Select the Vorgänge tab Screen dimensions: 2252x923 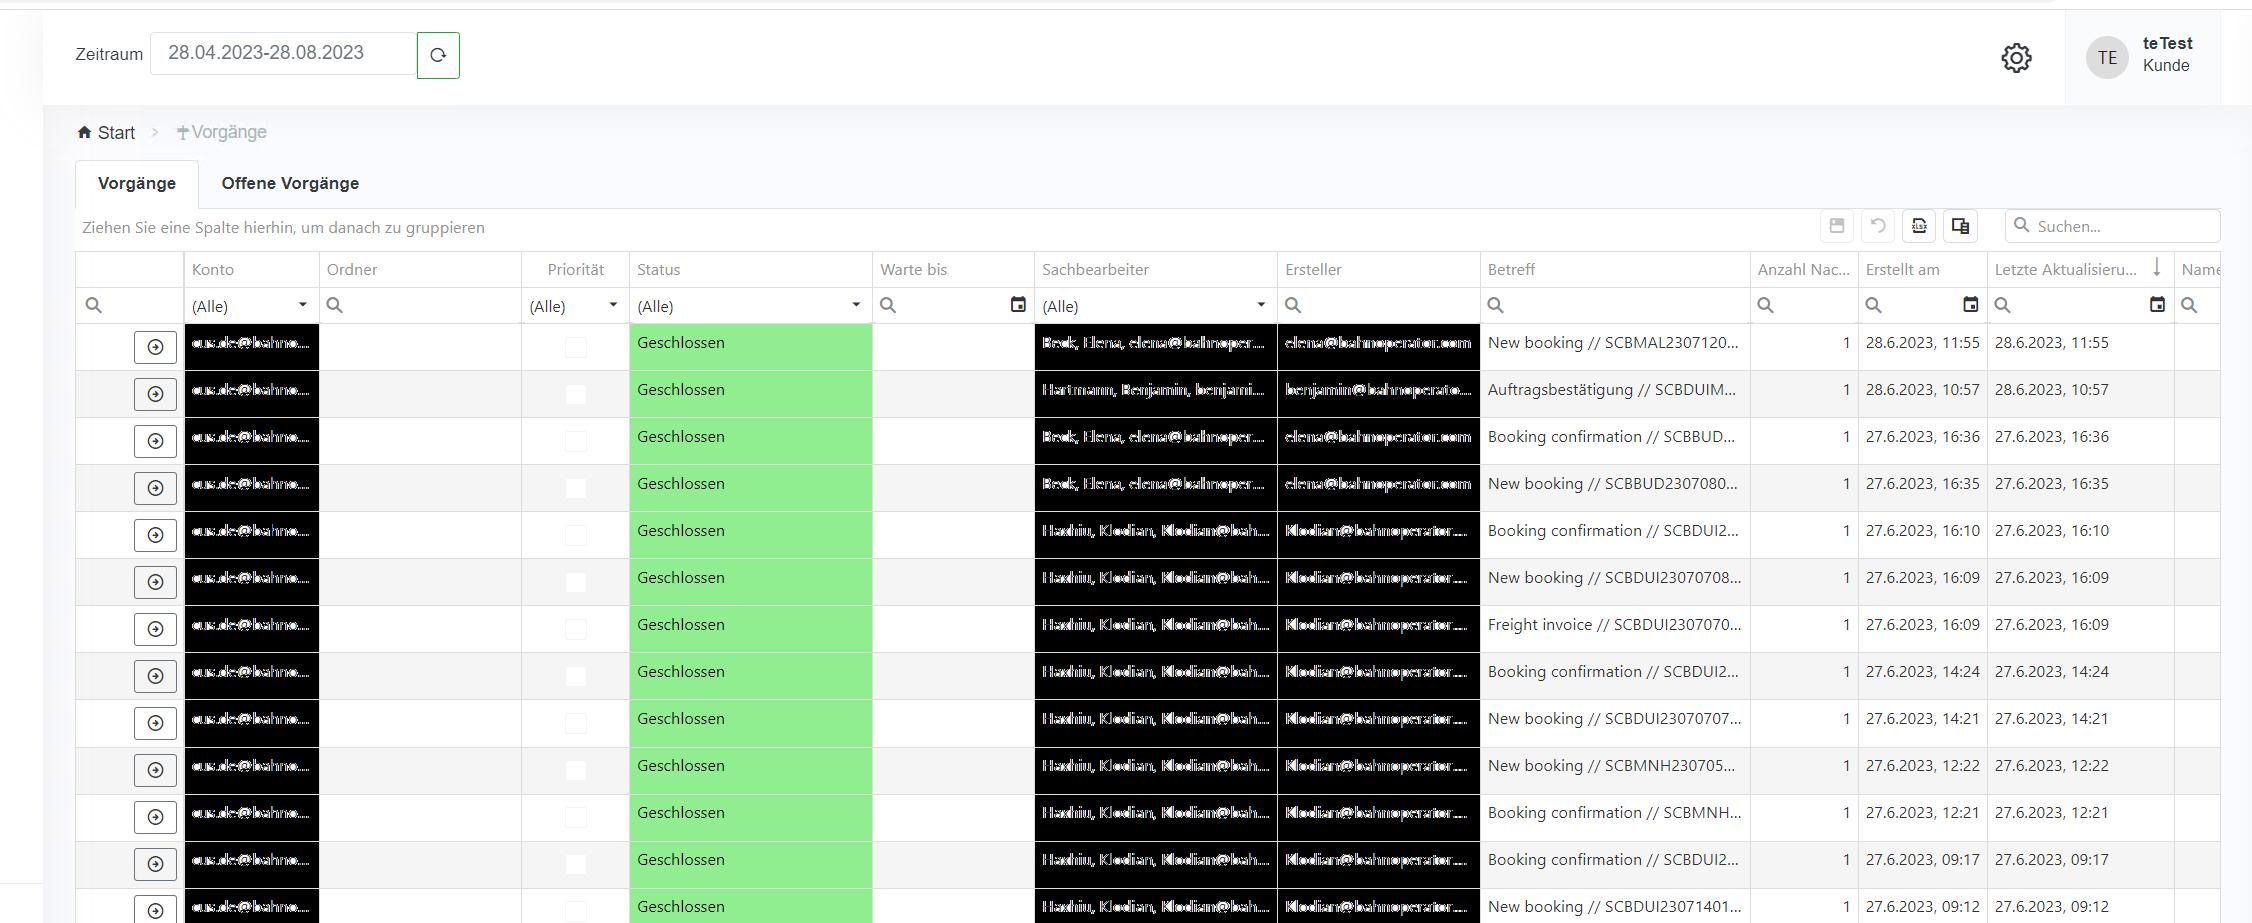click(x=137, y=183)
